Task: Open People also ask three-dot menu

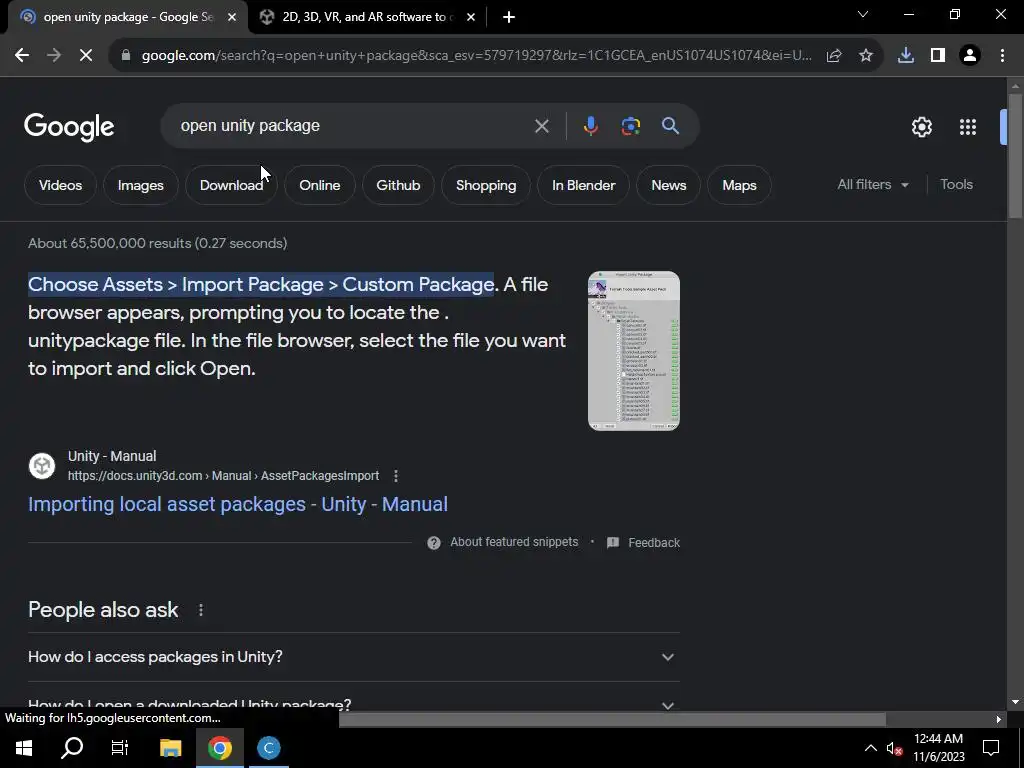Action: tap(200, 610)
